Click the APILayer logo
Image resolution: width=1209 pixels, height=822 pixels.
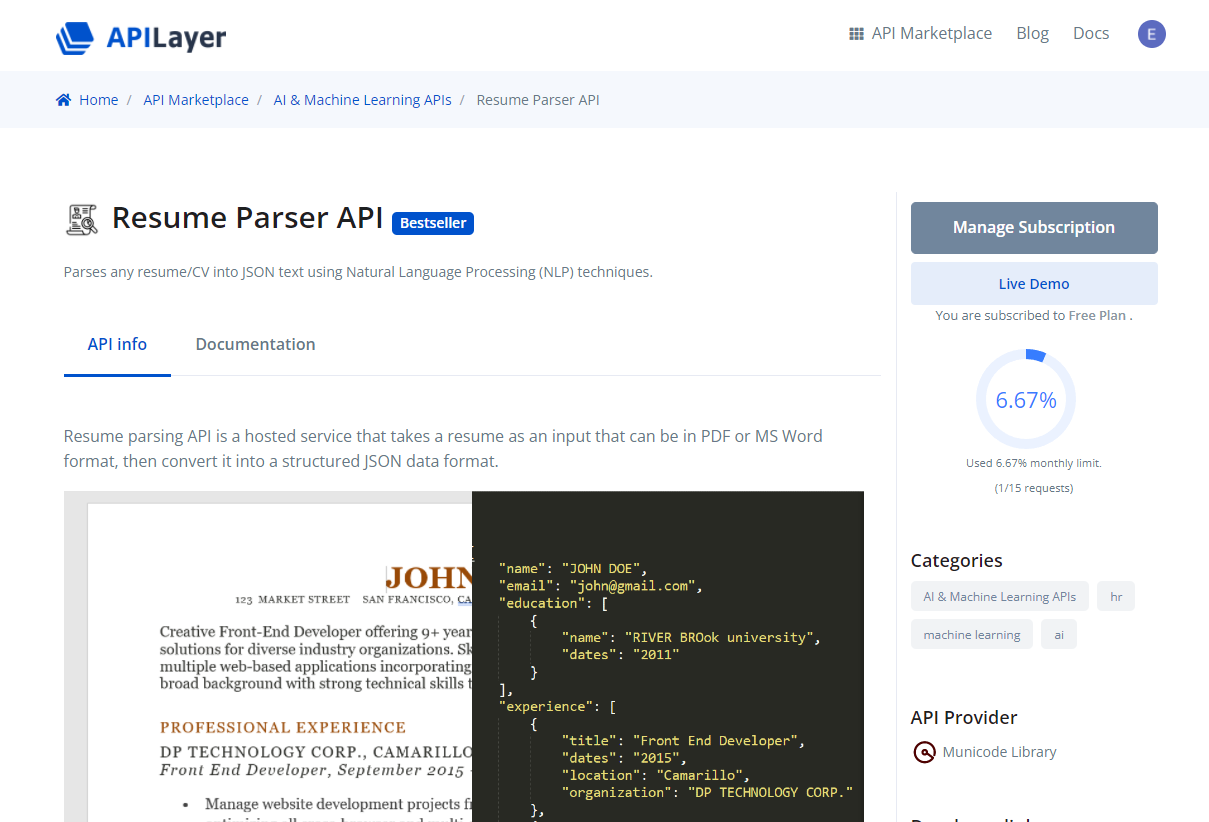pos(141,38)
